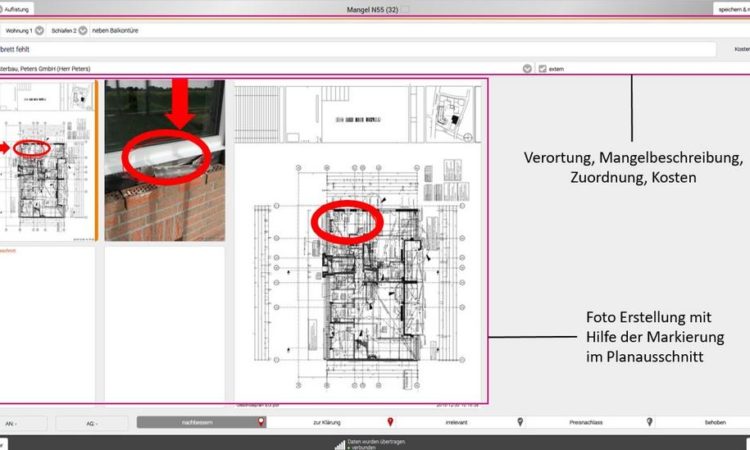Select the small floor plan thumbnail

click(x=47, y=161)
